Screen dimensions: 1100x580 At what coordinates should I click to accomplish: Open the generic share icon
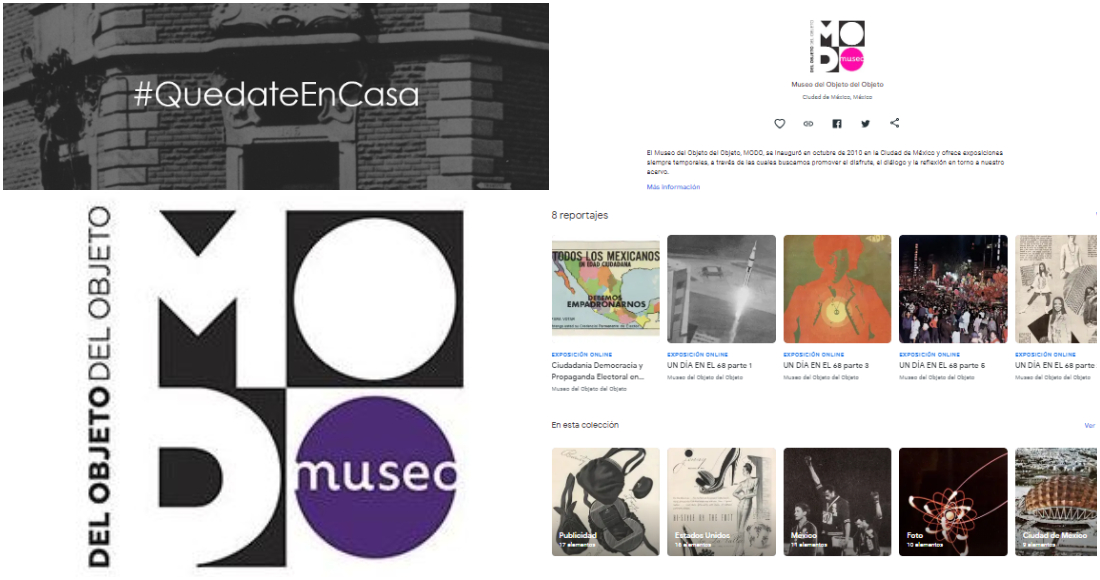(x=894, y=123)
